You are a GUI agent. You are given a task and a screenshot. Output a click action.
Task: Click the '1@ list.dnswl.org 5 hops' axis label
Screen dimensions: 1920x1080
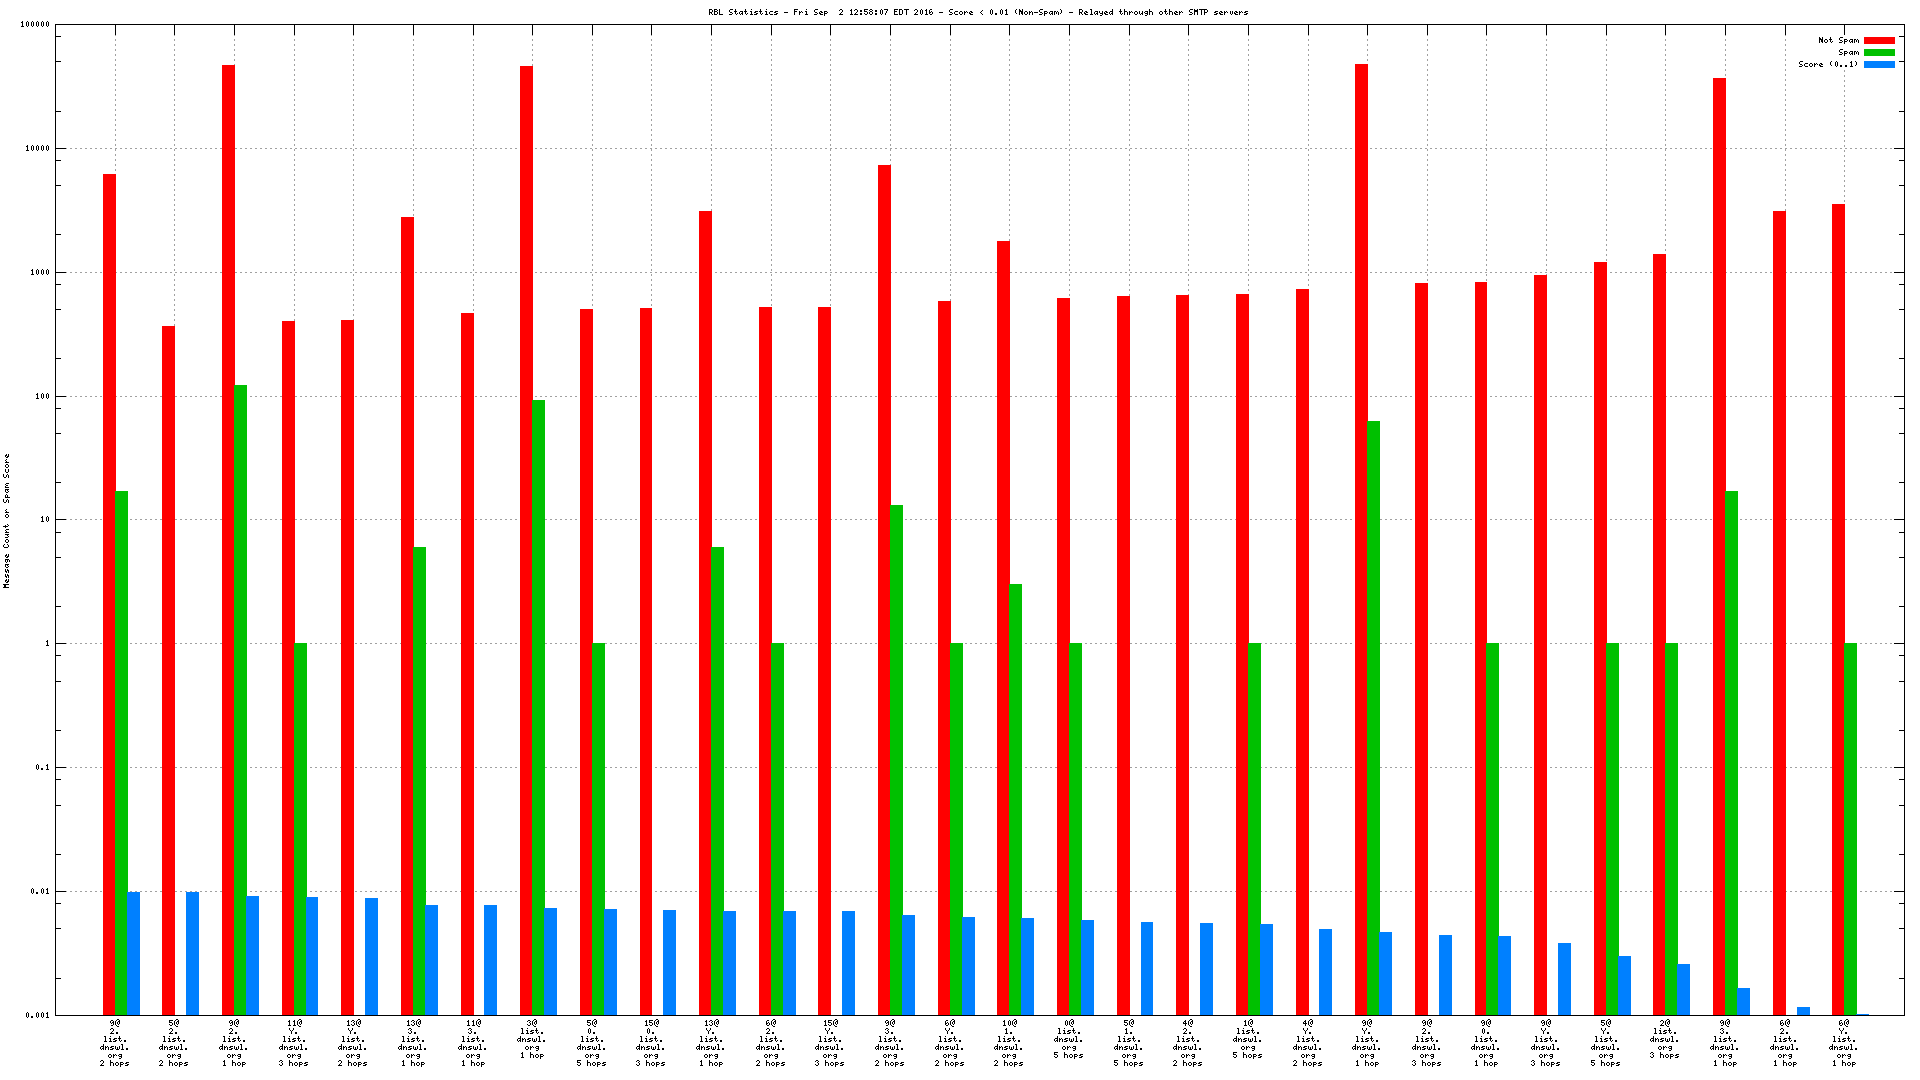tap(1248, 1039)
